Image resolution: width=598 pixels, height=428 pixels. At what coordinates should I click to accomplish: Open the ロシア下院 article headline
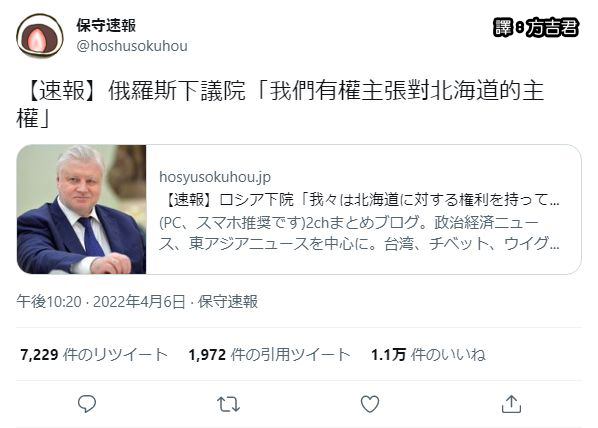click(x=361, y=200)
